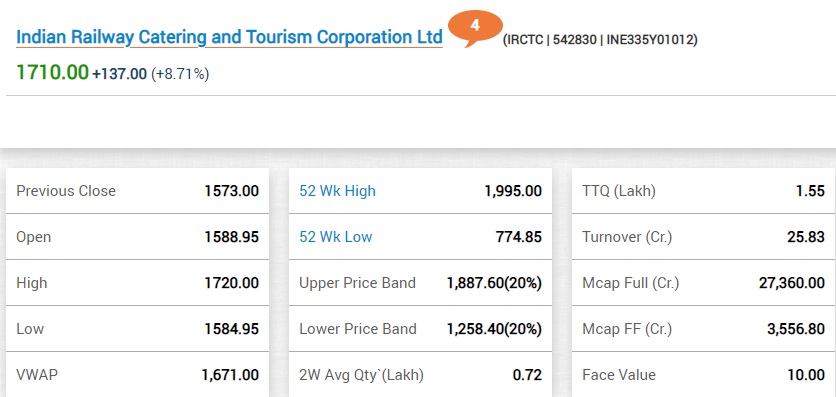Select the Mcap Full (Cr.) value
This screenshot has width=836, height=397.
tap(792, 283)
